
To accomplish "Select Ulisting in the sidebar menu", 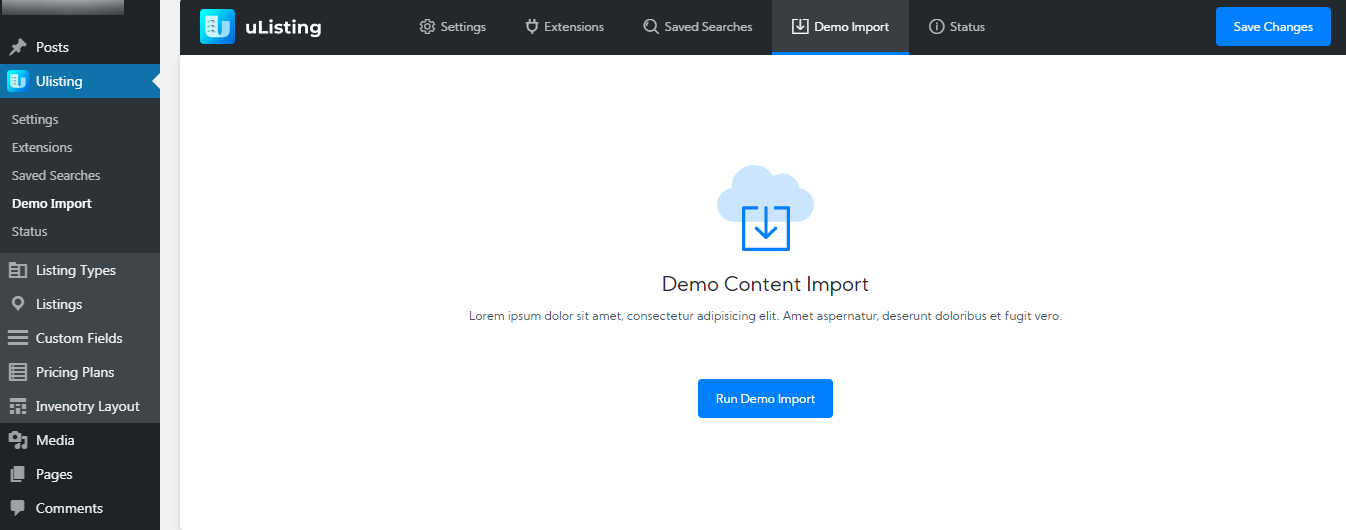I will click(80, 81).
